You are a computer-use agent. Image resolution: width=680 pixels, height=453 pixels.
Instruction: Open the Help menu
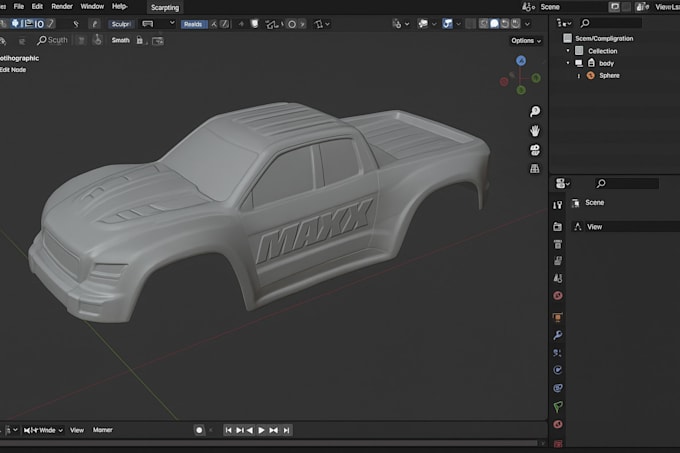point(119,7)
